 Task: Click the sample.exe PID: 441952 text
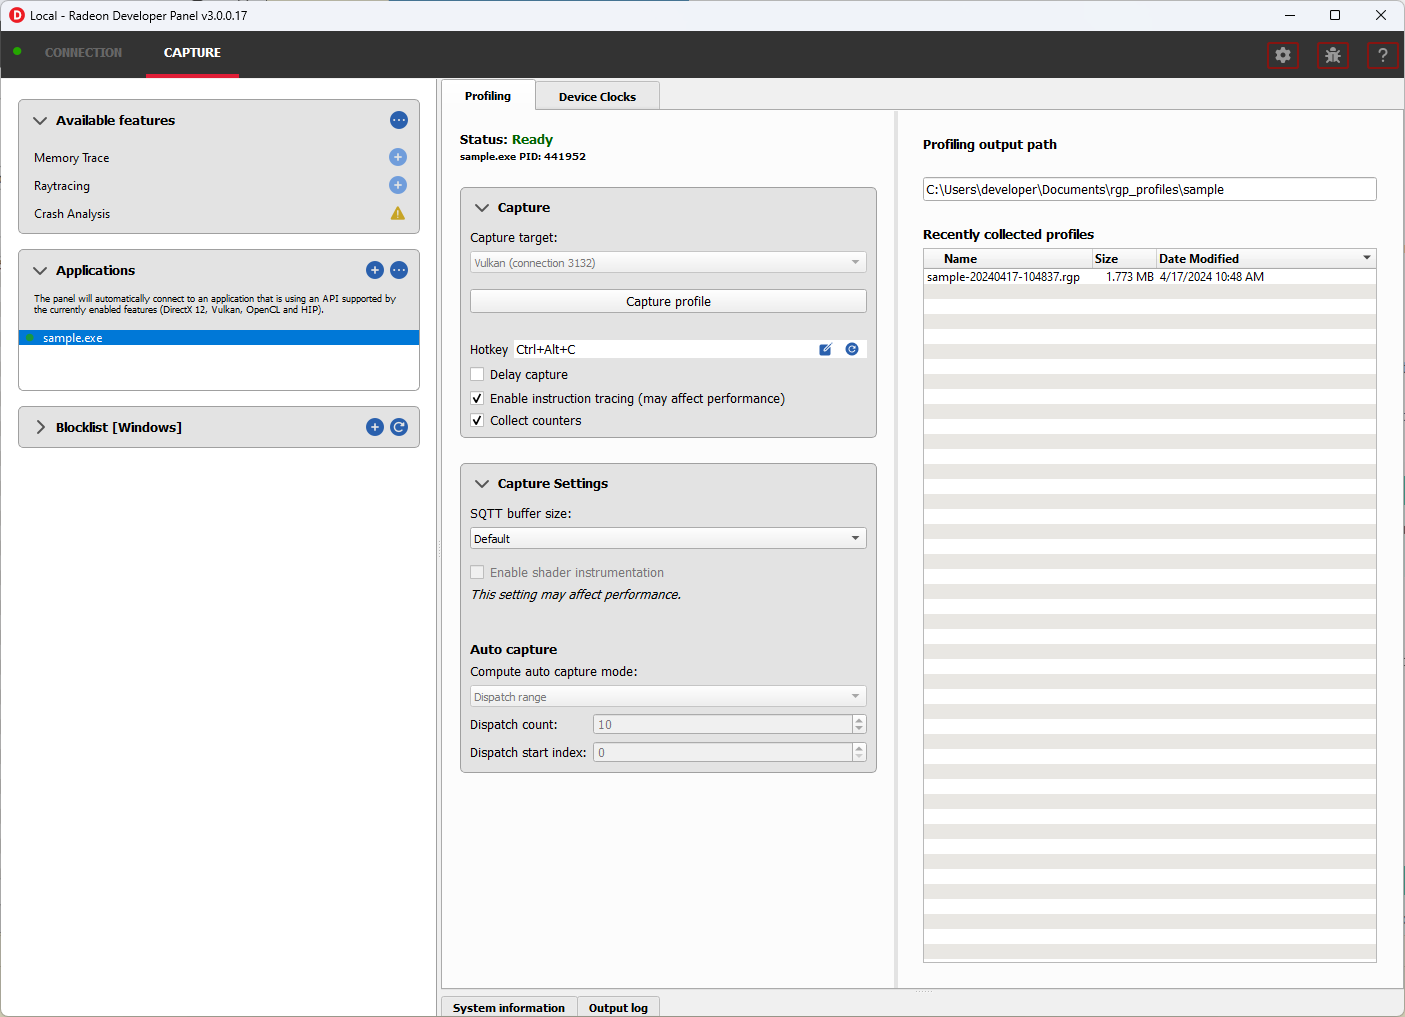[x=523, y=156]
